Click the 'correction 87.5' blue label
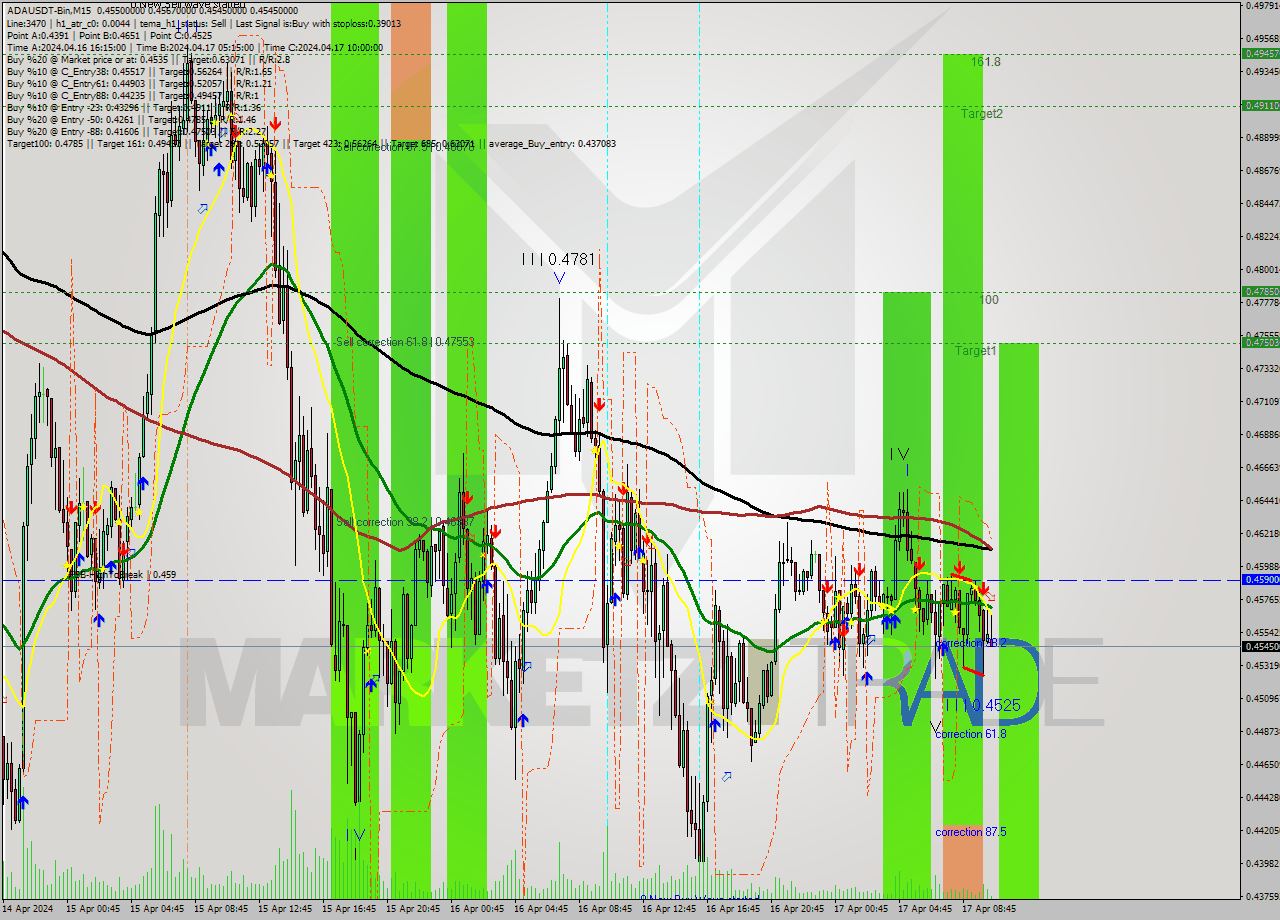 click(x=971, y=832)
